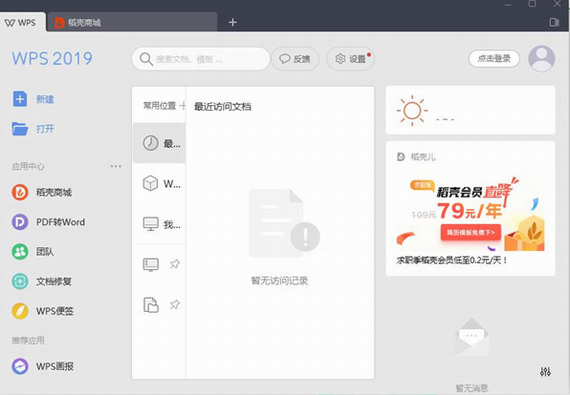This screenshot has height=395, width=570.
Task: Open the 打开 folder icon
Action: click(20, 129)
